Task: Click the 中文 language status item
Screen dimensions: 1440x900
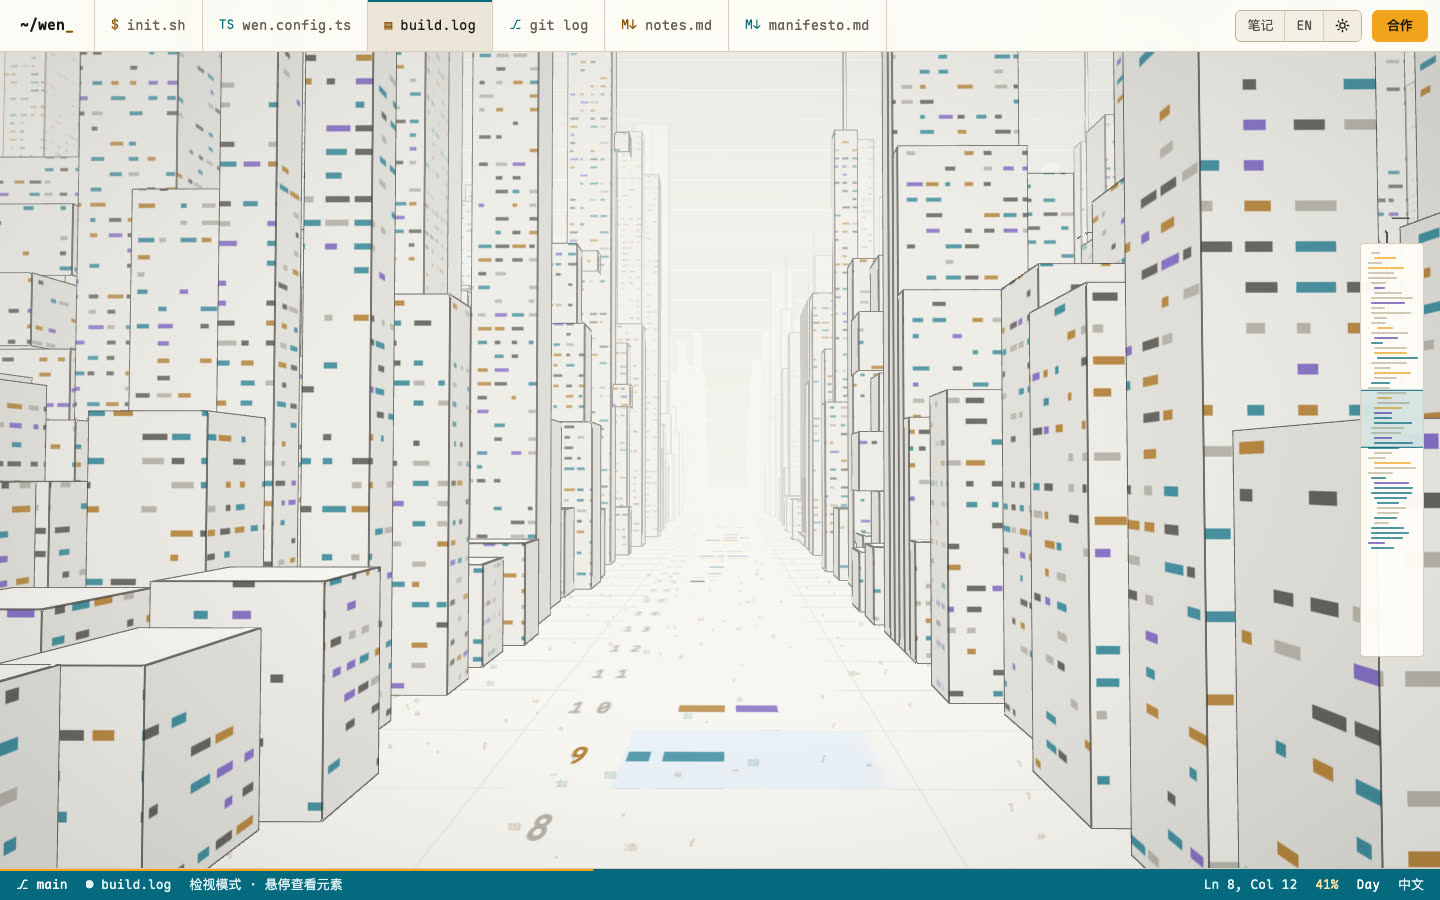Action: coord(1411,885)
